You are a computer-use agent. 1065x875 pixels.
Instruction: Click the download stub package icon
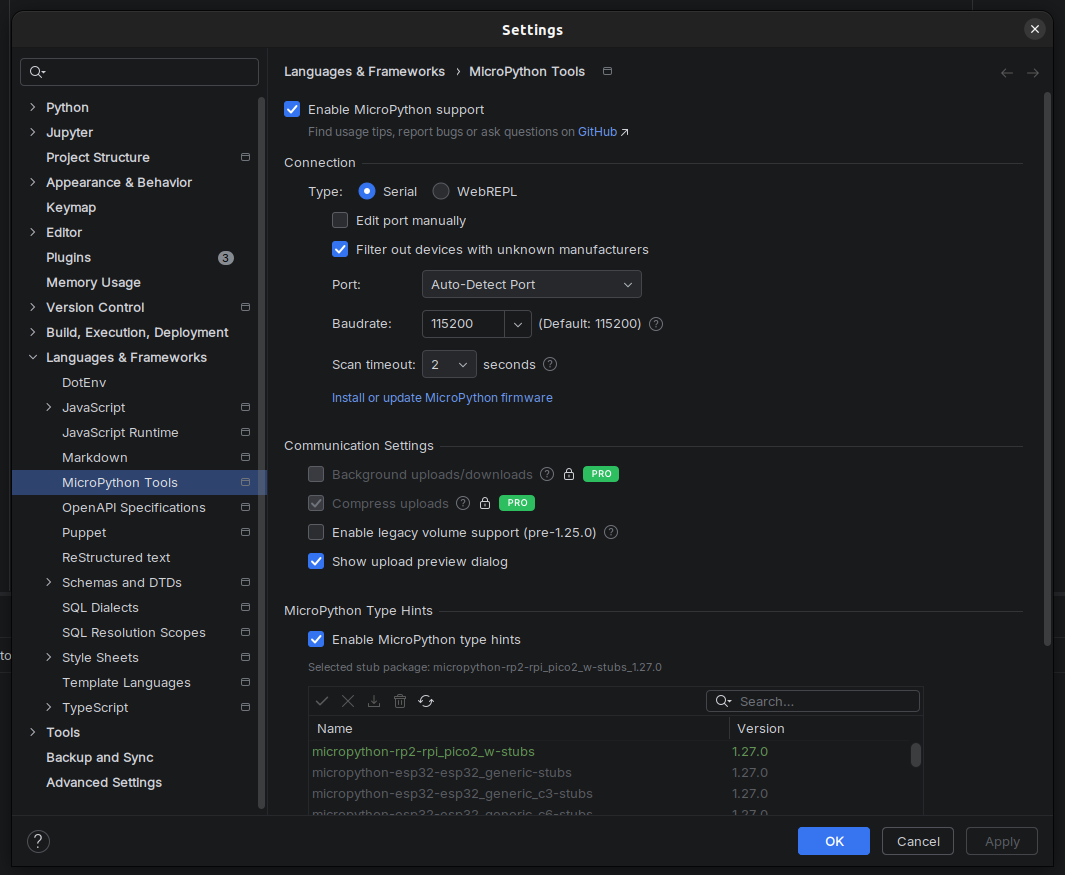374,701
